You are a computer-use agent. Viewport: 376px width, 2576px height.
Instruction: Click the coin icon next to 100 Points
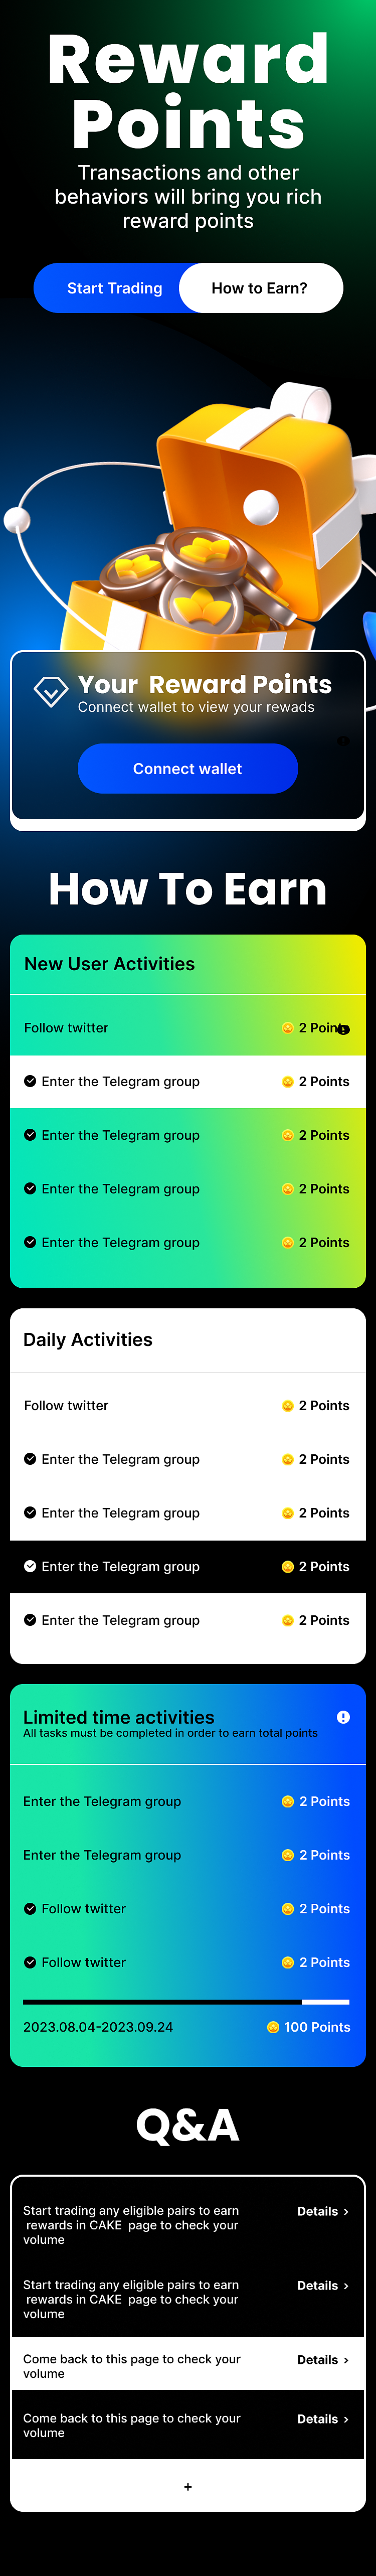point(273,2027)
